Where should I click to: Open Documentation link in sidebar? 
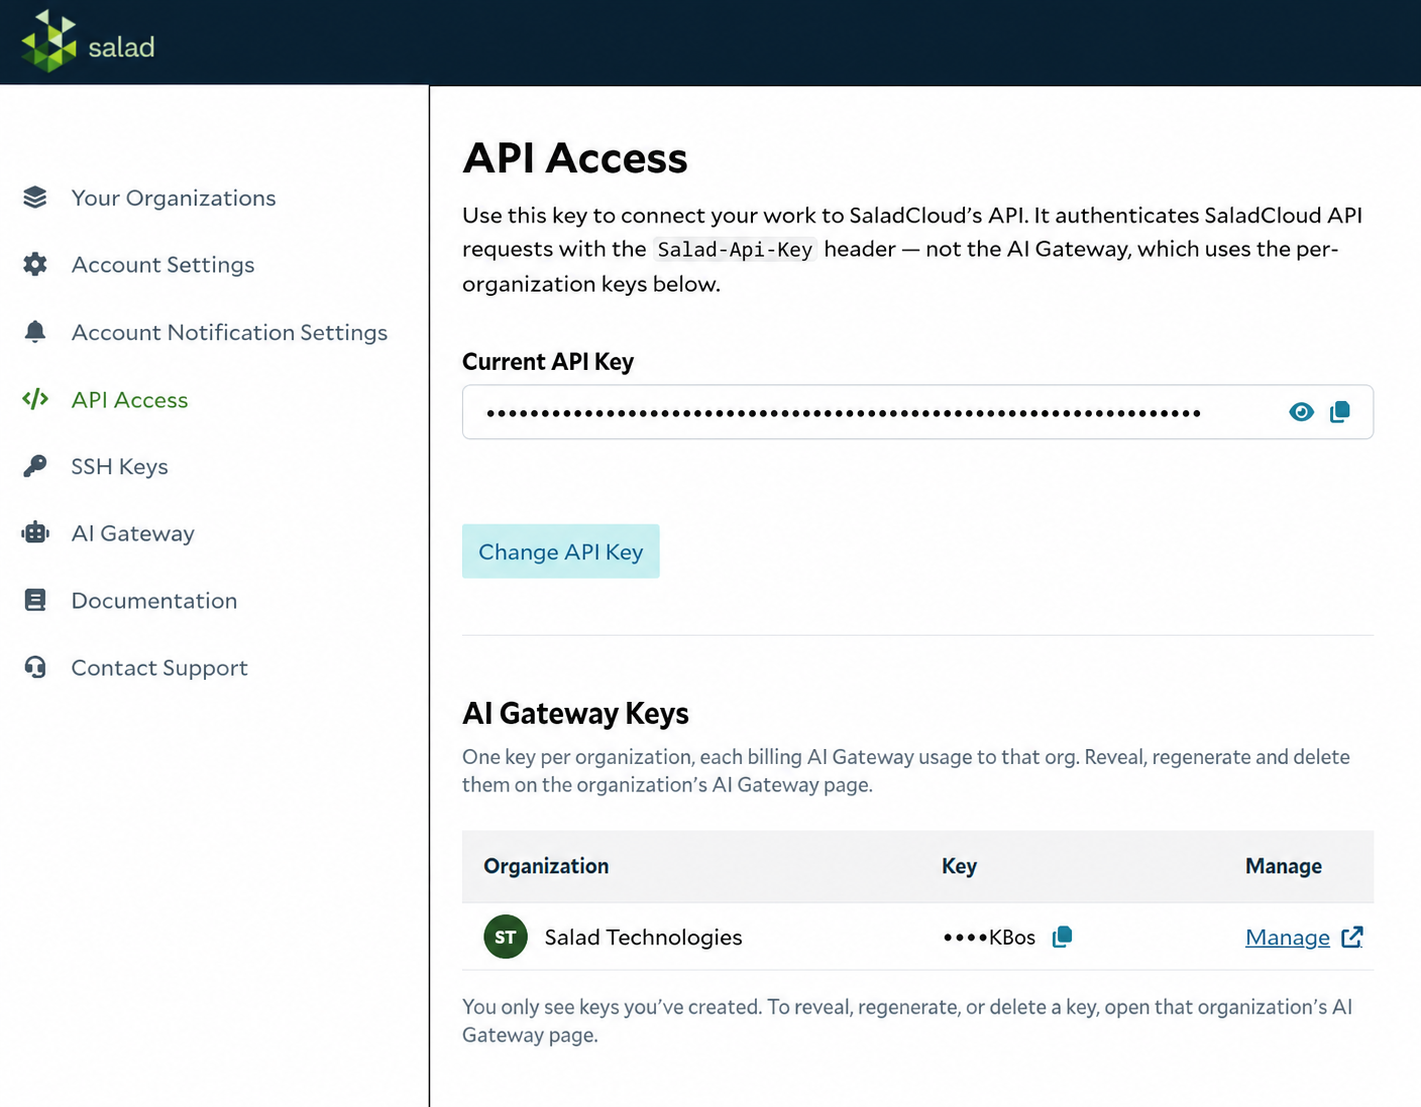(154, 601)
